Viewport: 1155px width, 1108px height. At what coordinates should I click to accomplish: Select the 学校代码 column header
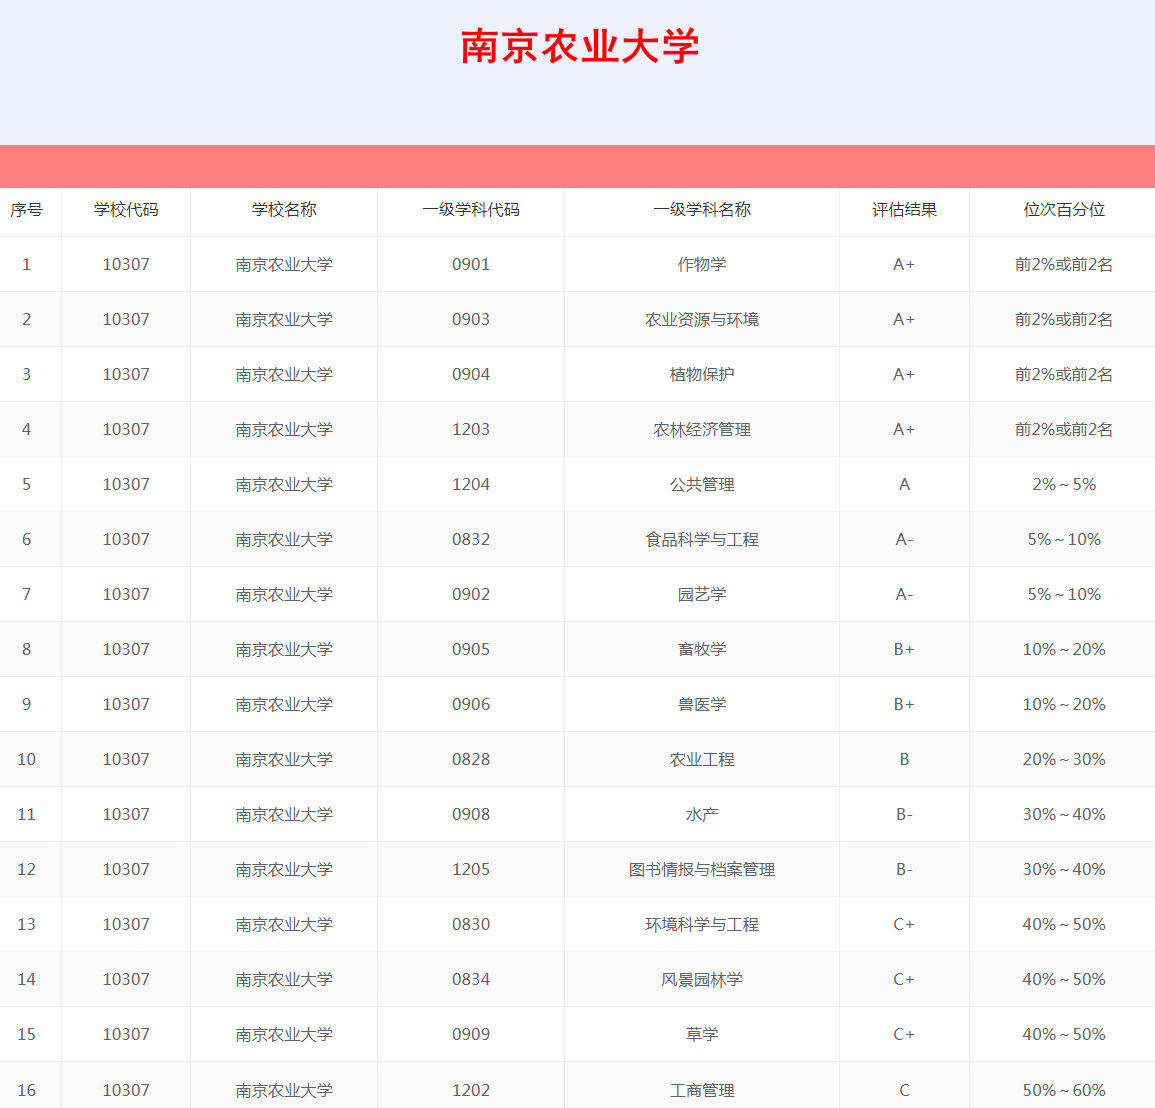point(126,210)
